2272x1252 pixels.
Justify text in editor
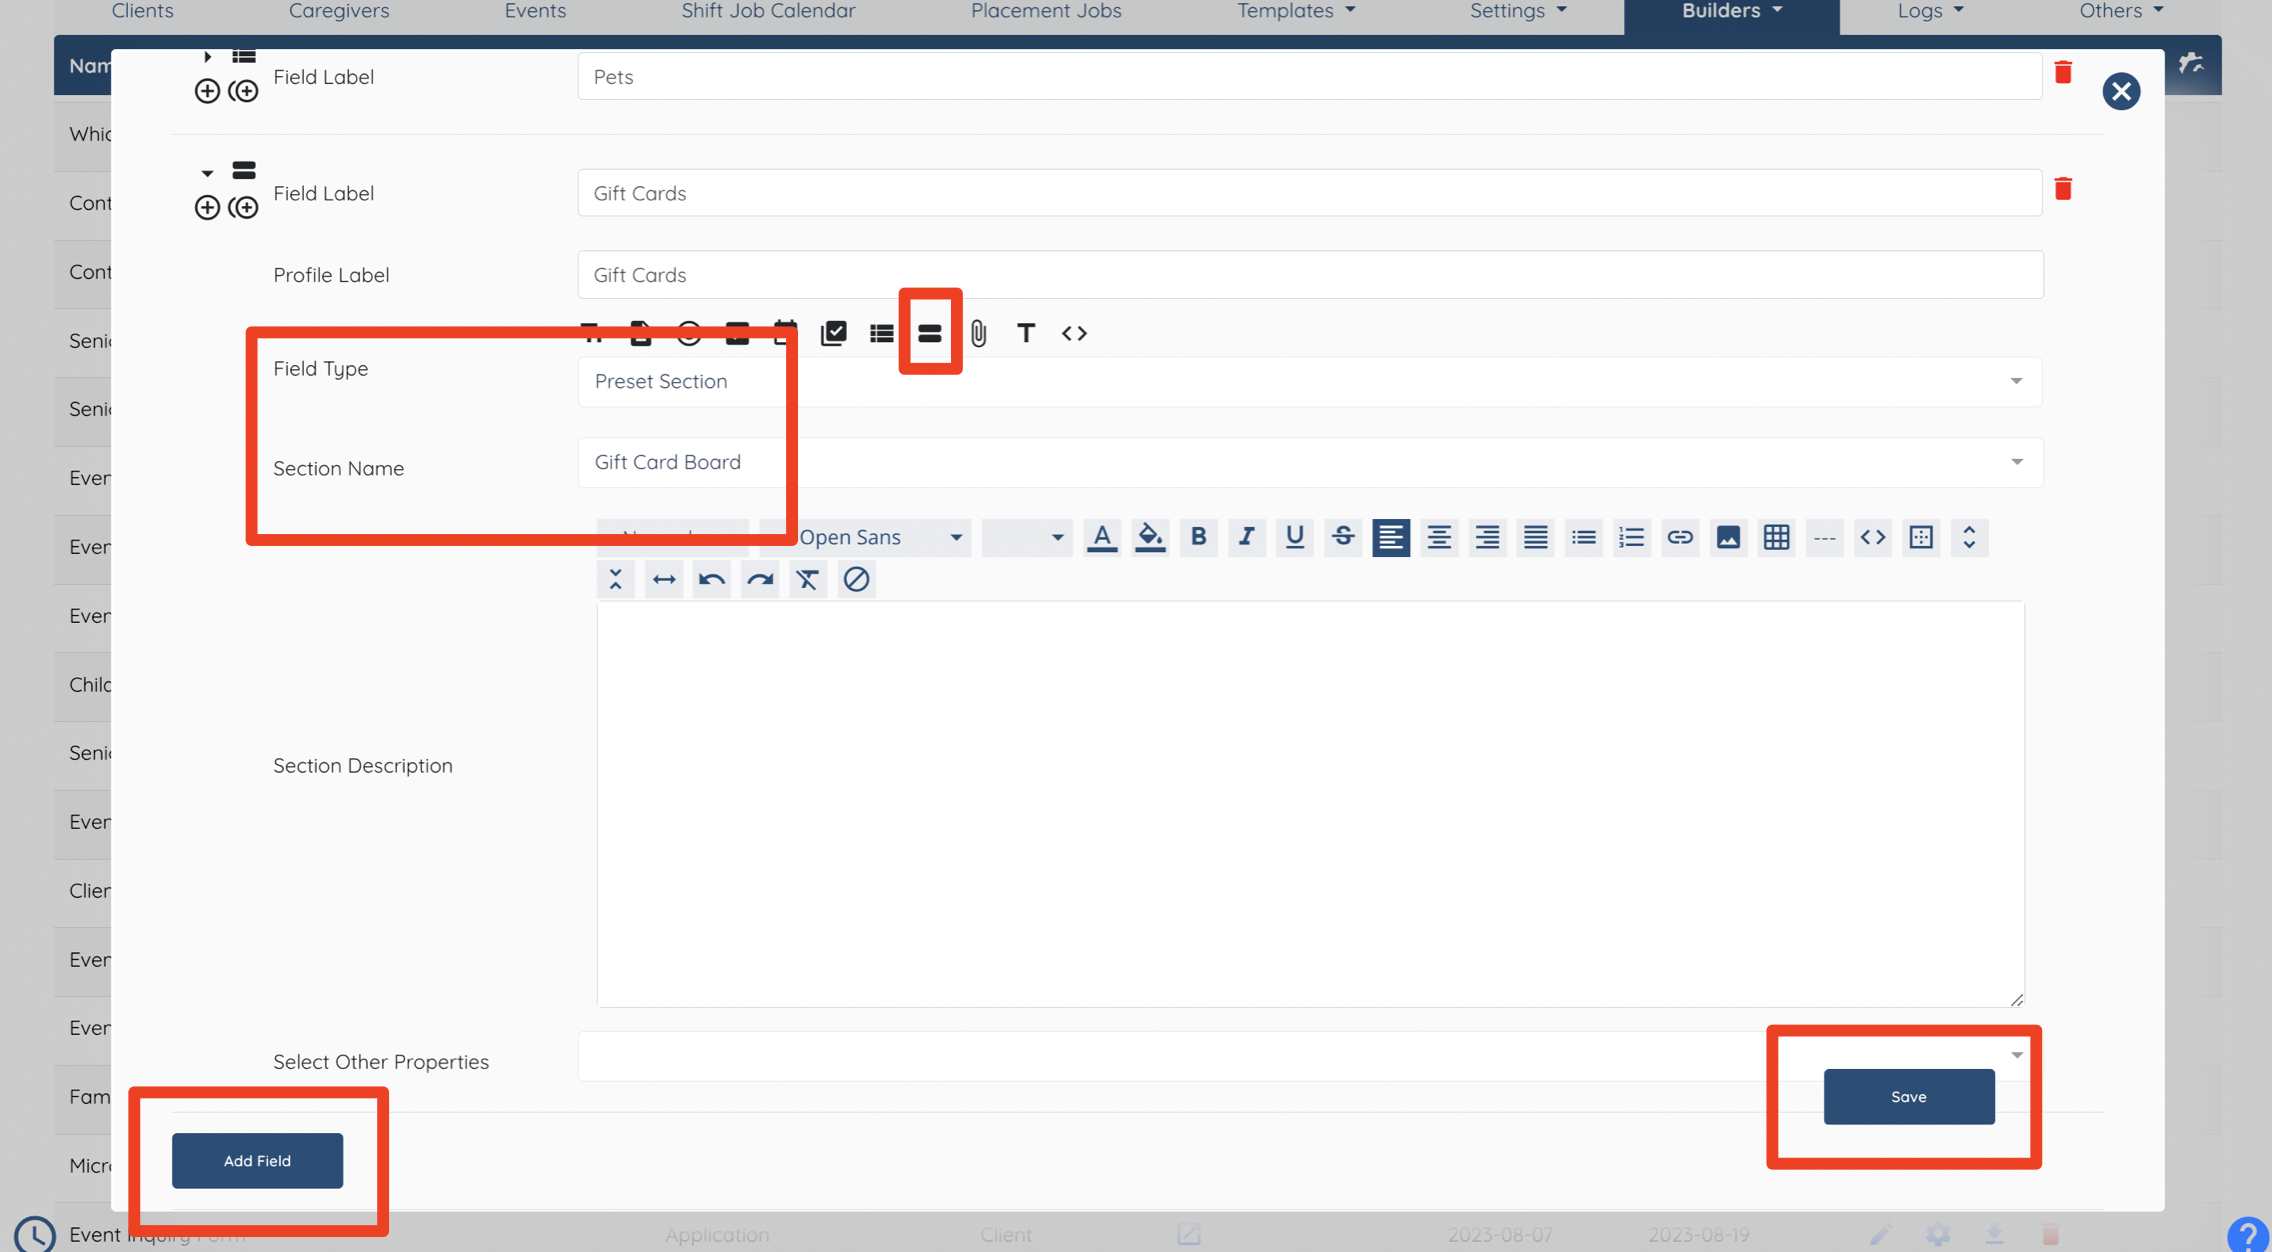pyautogui.click(x=1535, y=537)
